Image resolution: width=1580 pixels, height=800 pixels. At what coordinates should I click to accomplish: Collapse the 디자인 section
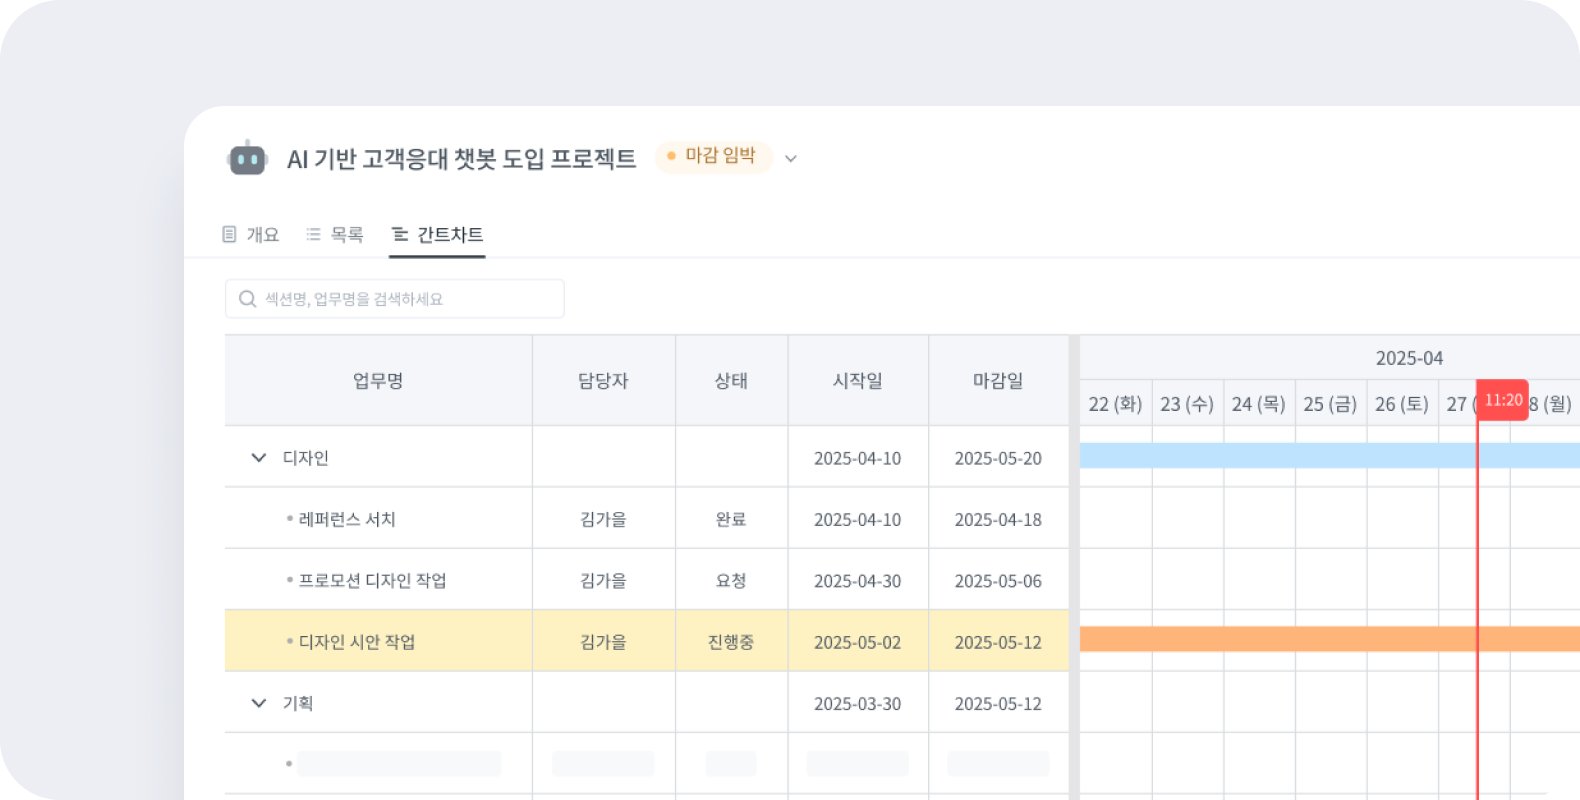point(259,457)
